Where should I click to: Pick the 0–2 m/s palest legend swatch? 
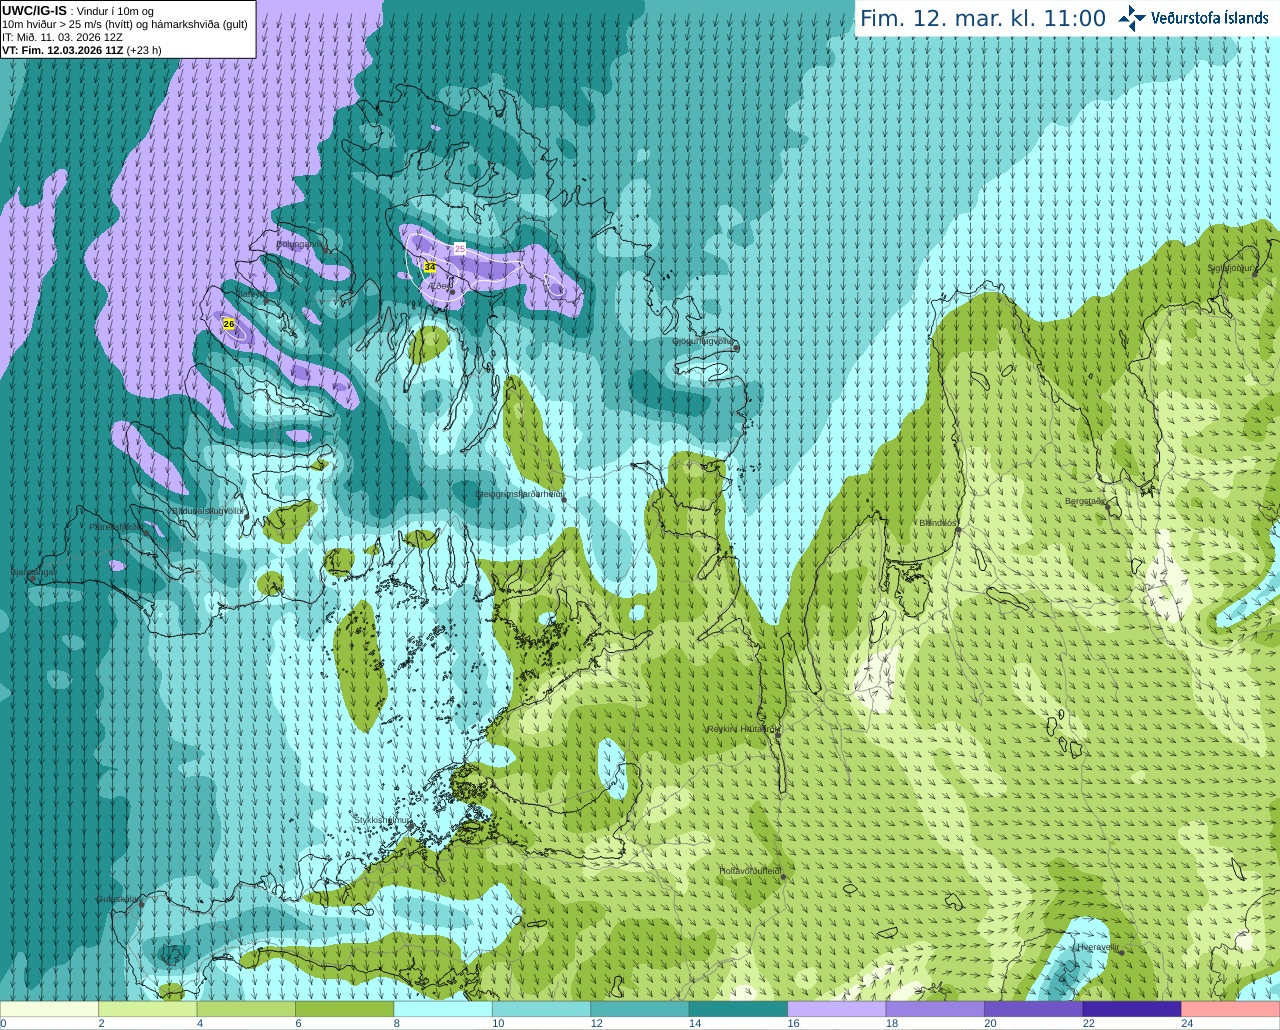49,1009
